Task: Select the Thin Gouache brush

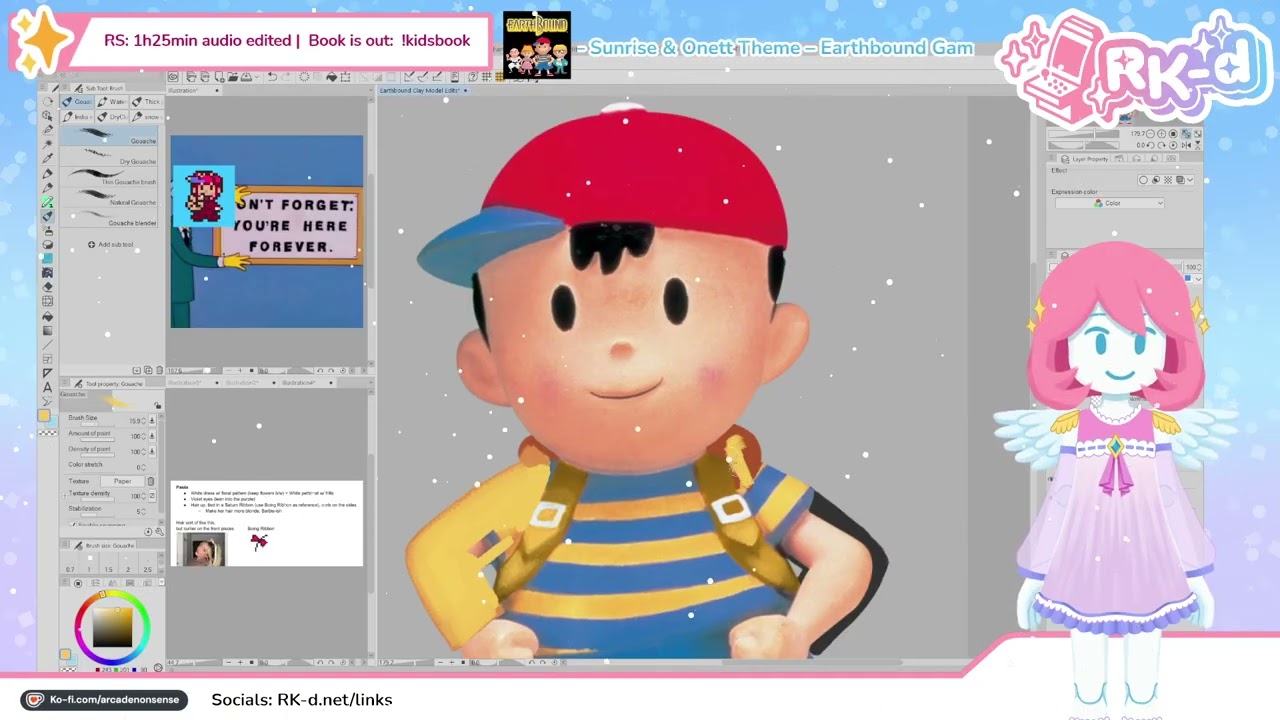Action: (110, 178)
